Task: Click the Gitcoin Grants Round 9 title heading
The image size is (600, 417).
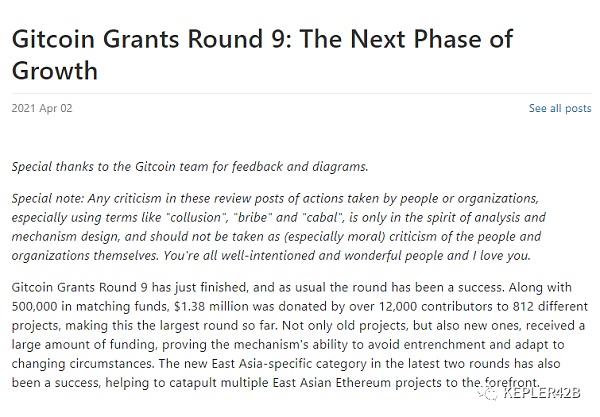Action: [x=262, y=54]
